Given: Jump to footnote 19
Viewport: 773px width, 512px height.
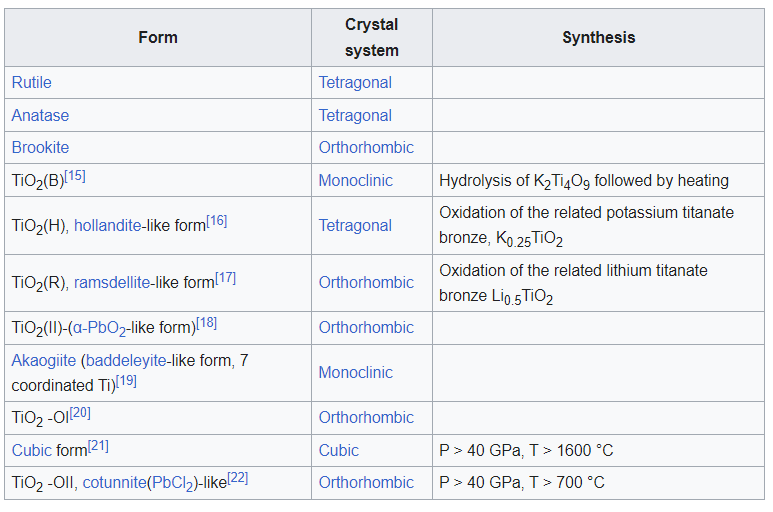Looking at the screenshot, I should 126,380.
